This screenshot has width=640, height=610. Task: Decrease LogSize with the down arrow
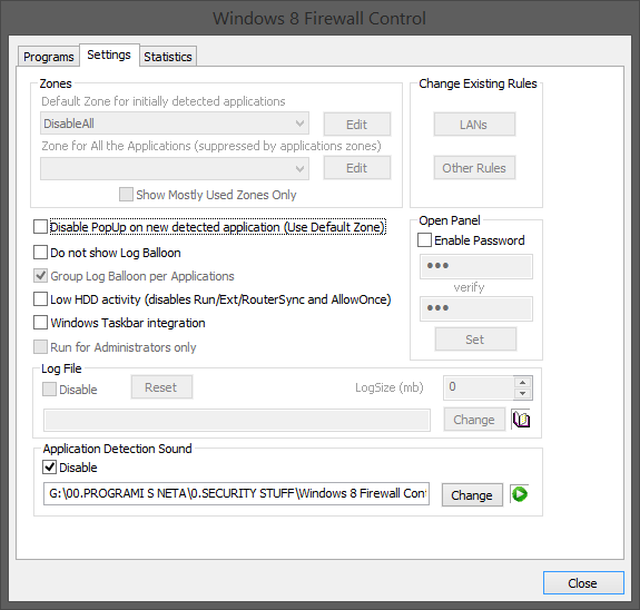pyautogui.click(x=522, y=393)
